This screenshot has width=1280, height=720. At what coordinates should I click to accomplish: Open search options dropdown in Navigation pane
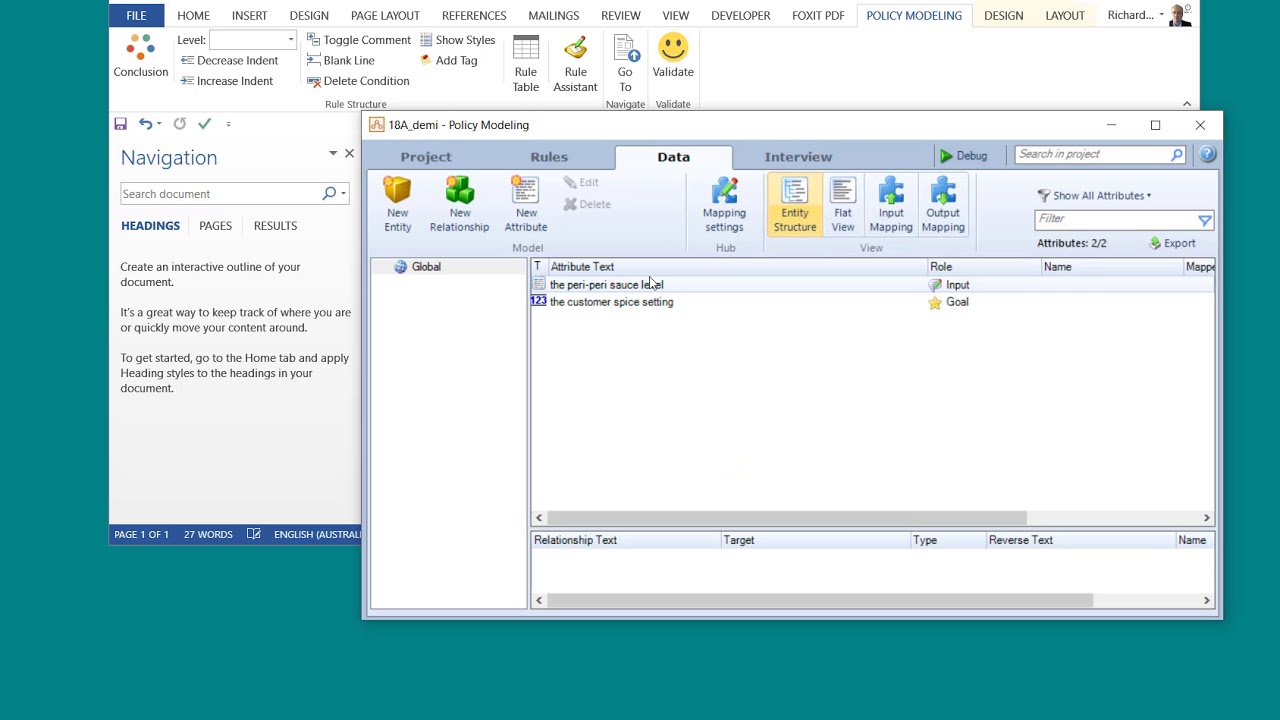coord(343,194)
